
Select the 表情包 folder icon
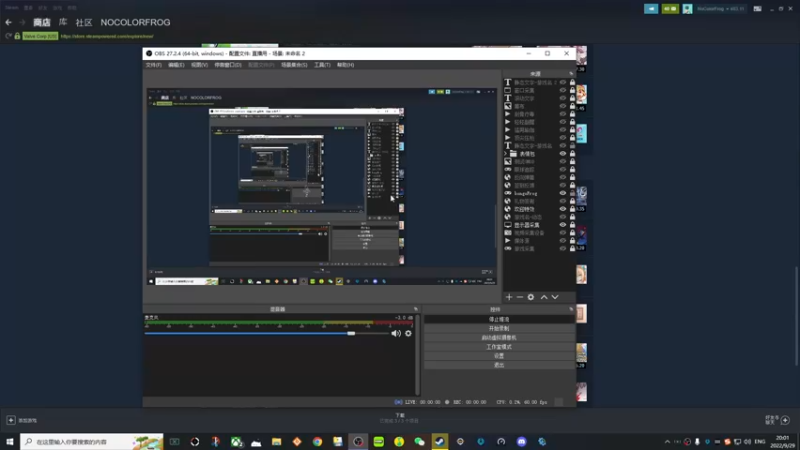[514, 154]
